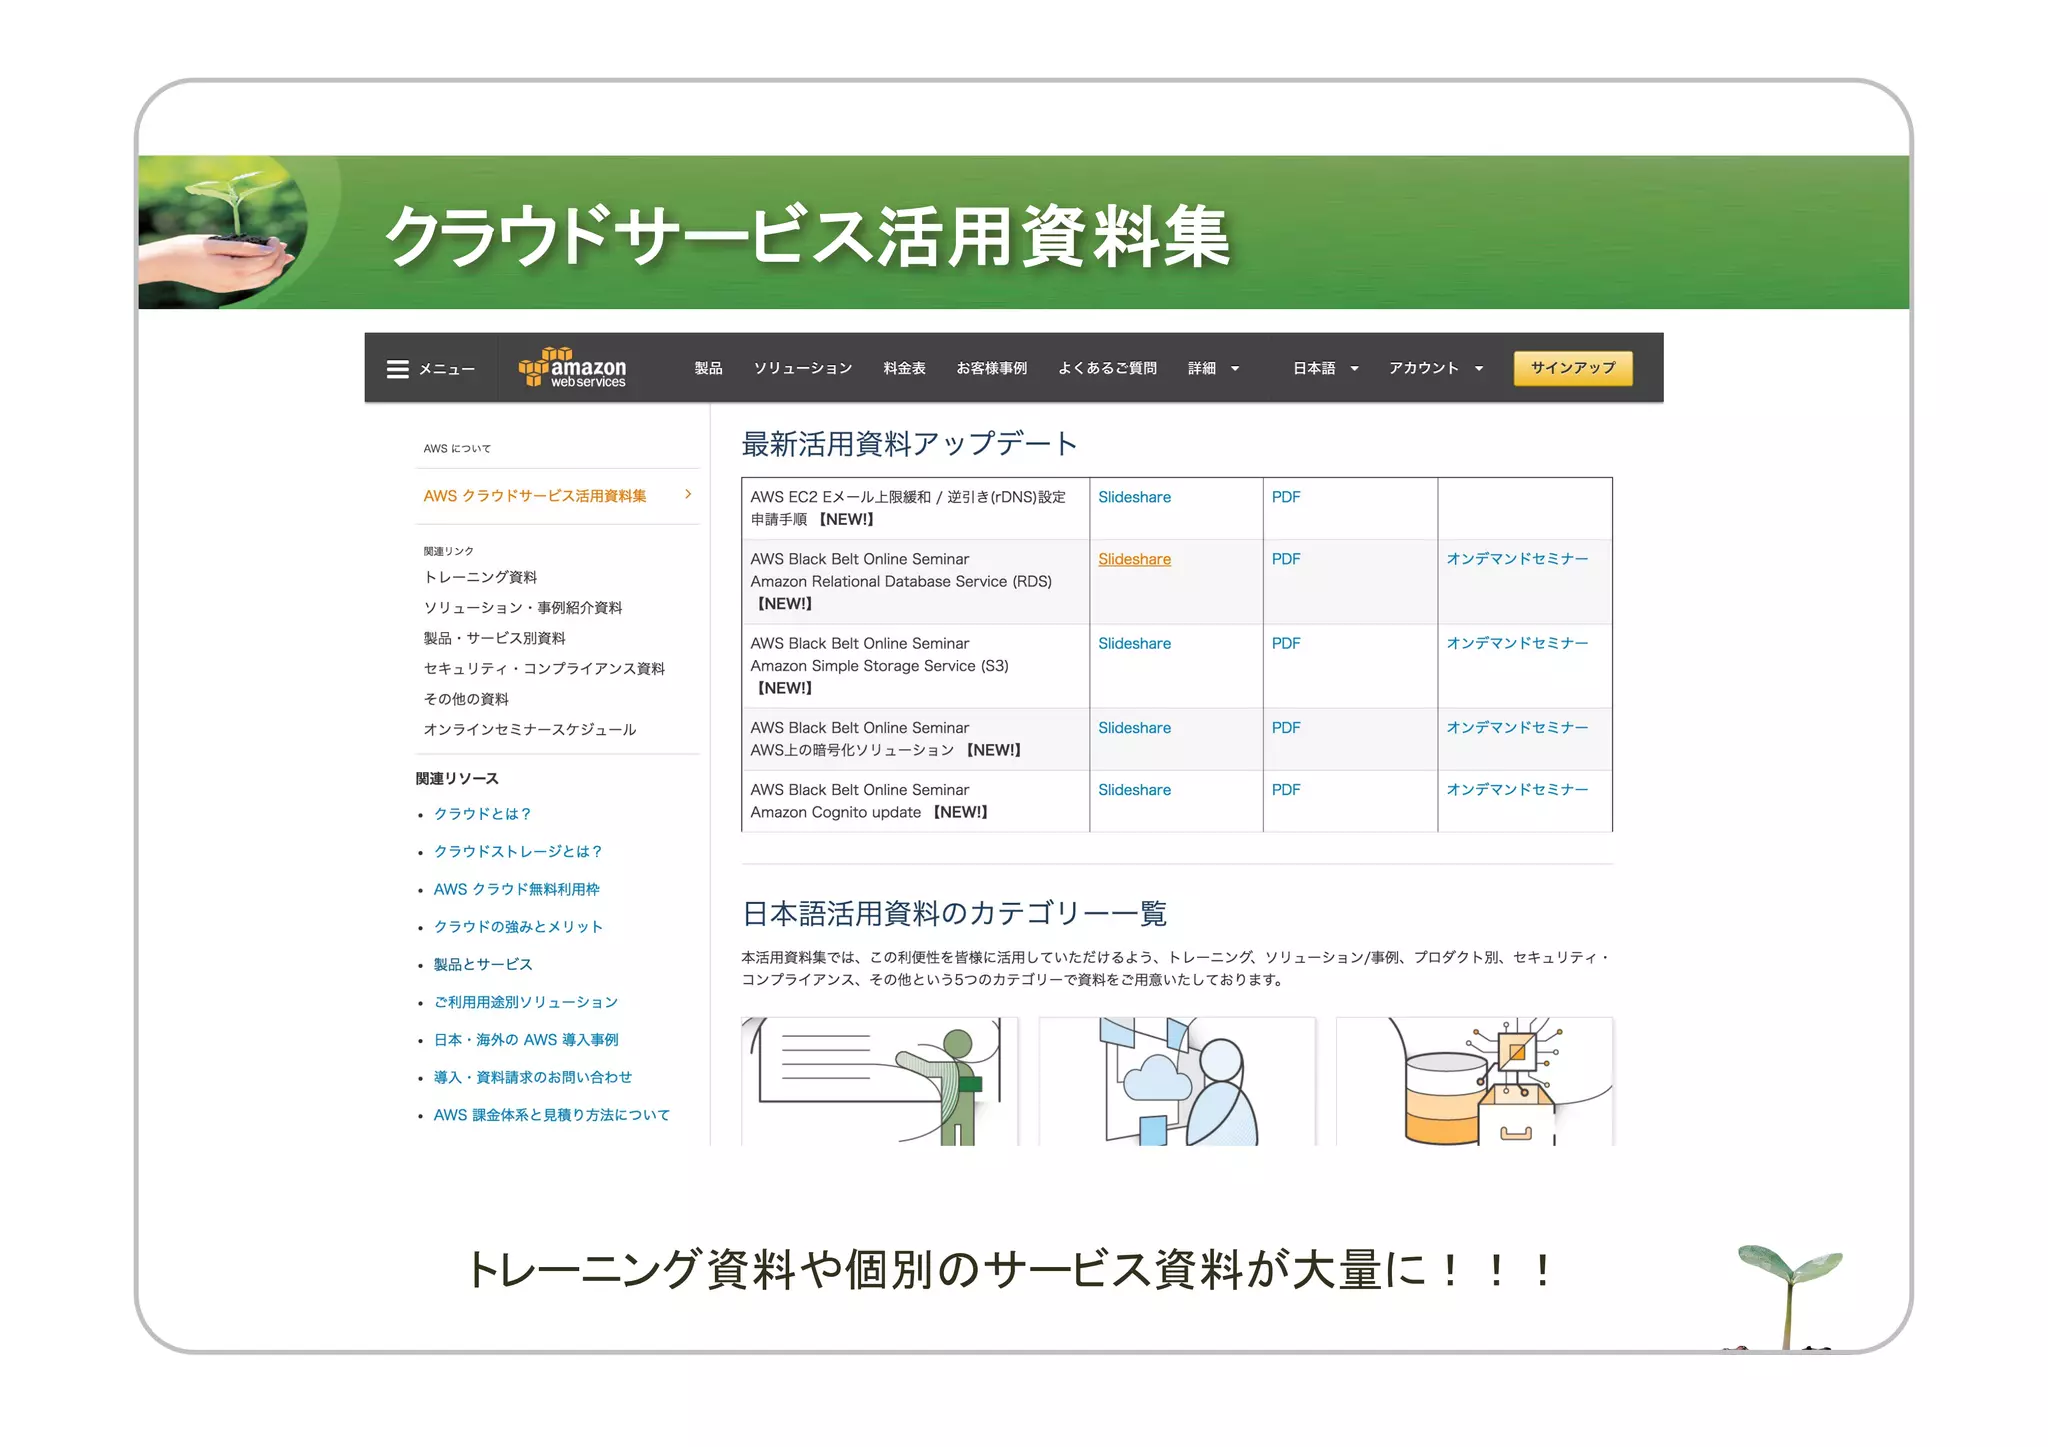Open ご利用用途別ソリューション link

click(526, 1002)
